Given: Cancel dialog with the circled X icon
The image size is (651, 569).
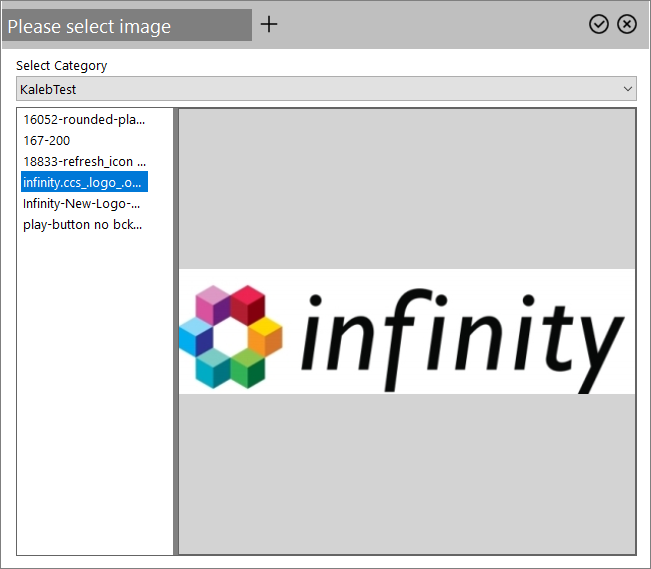Looking at the screenshot, I should click(x=627, y=24).
